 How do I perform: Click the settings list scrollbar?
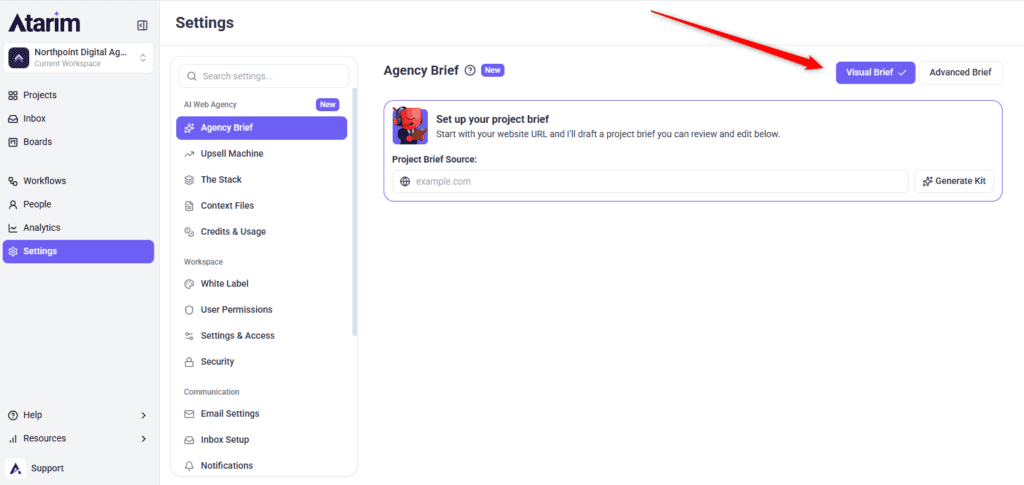[355, 212]
